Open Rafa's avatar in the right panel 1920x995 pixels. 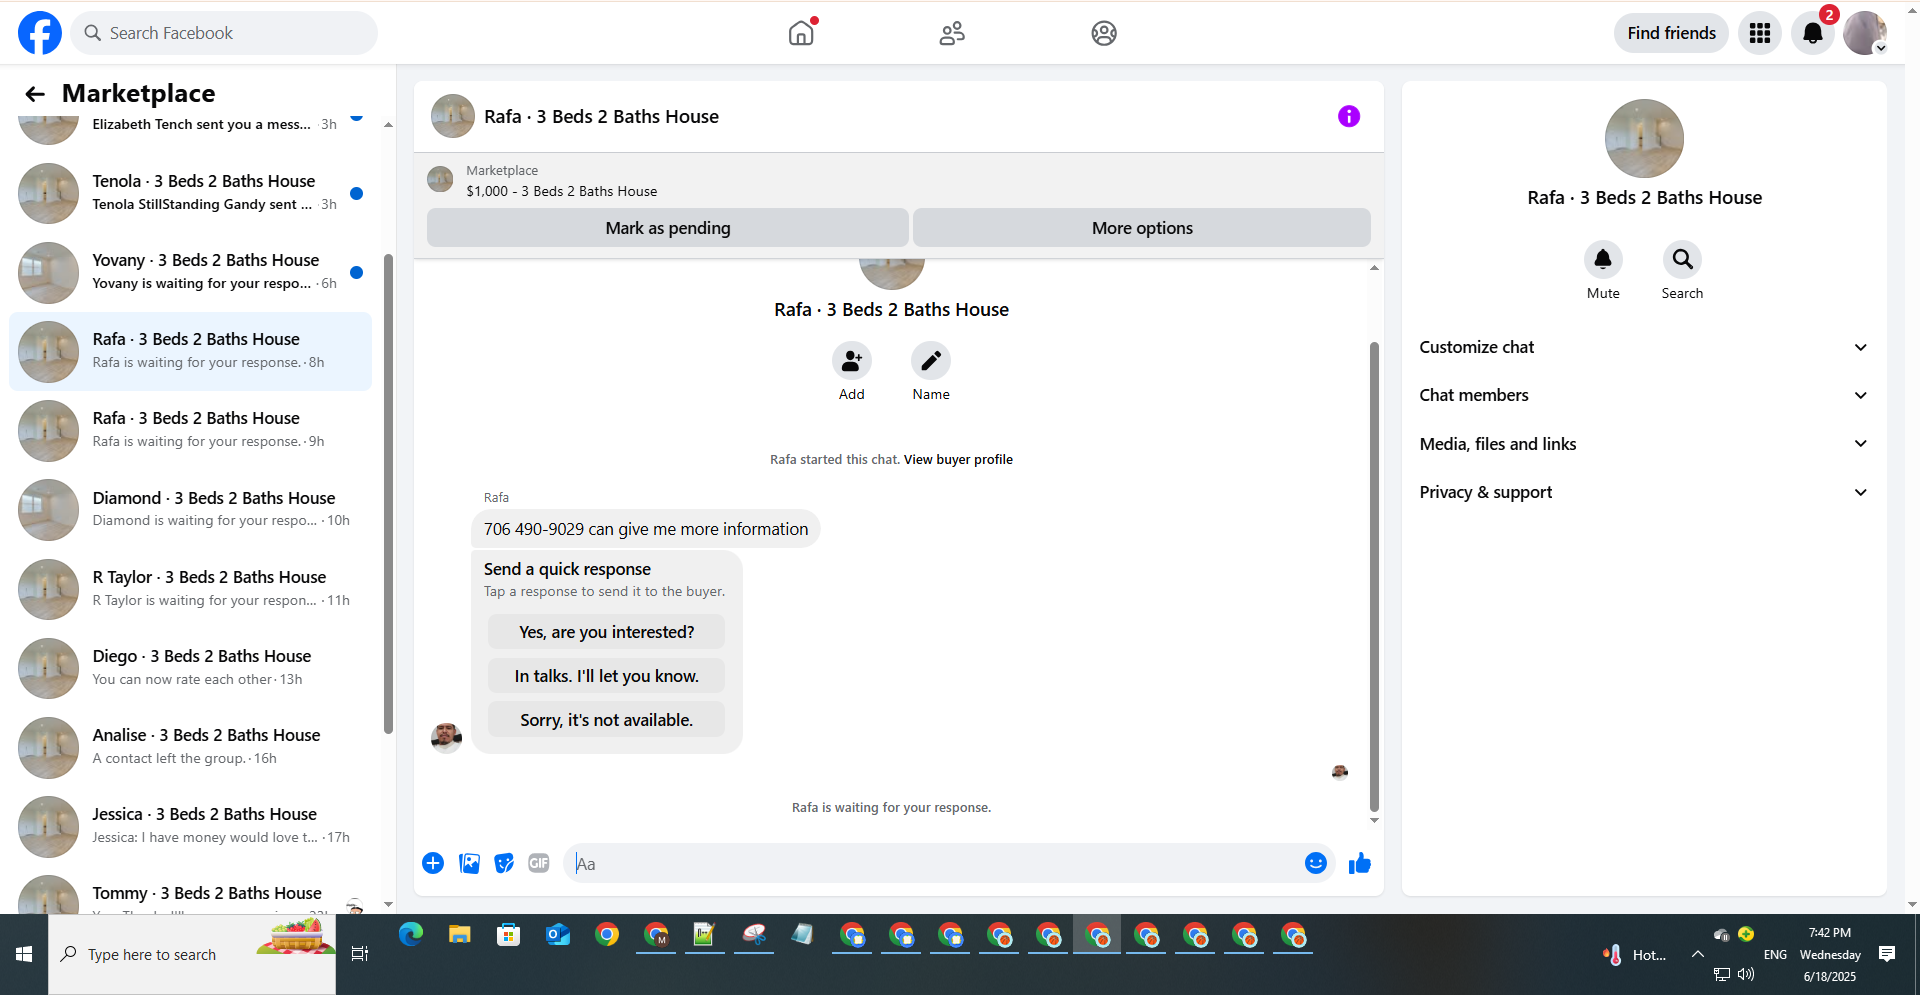tap(1644, 138)
